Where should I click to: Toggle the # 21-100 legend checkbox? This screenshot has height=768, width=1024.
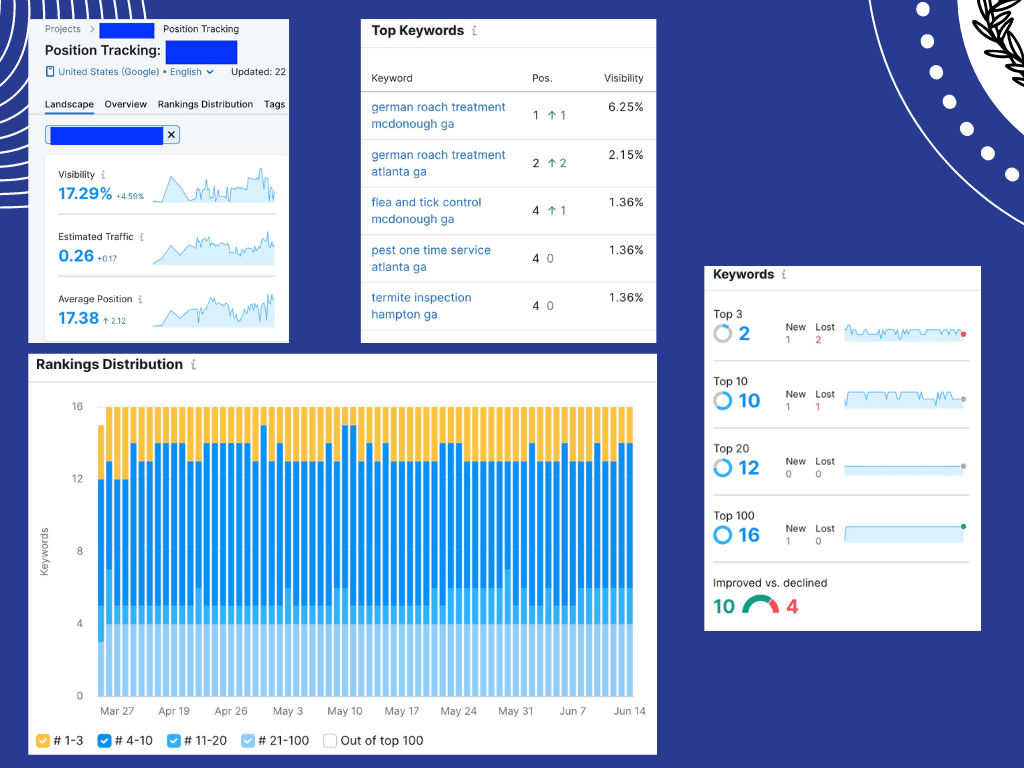coord(248,741)
